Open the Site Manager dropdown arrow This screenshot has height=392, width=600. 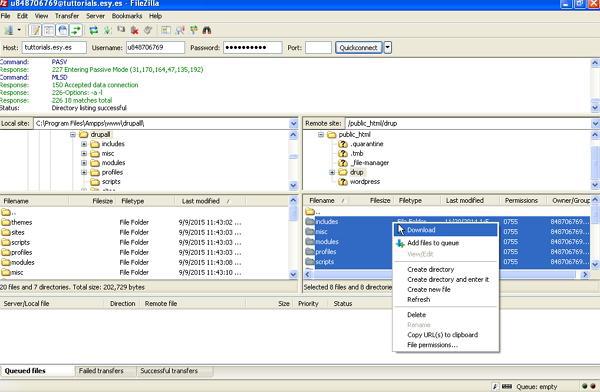(19, 30)
